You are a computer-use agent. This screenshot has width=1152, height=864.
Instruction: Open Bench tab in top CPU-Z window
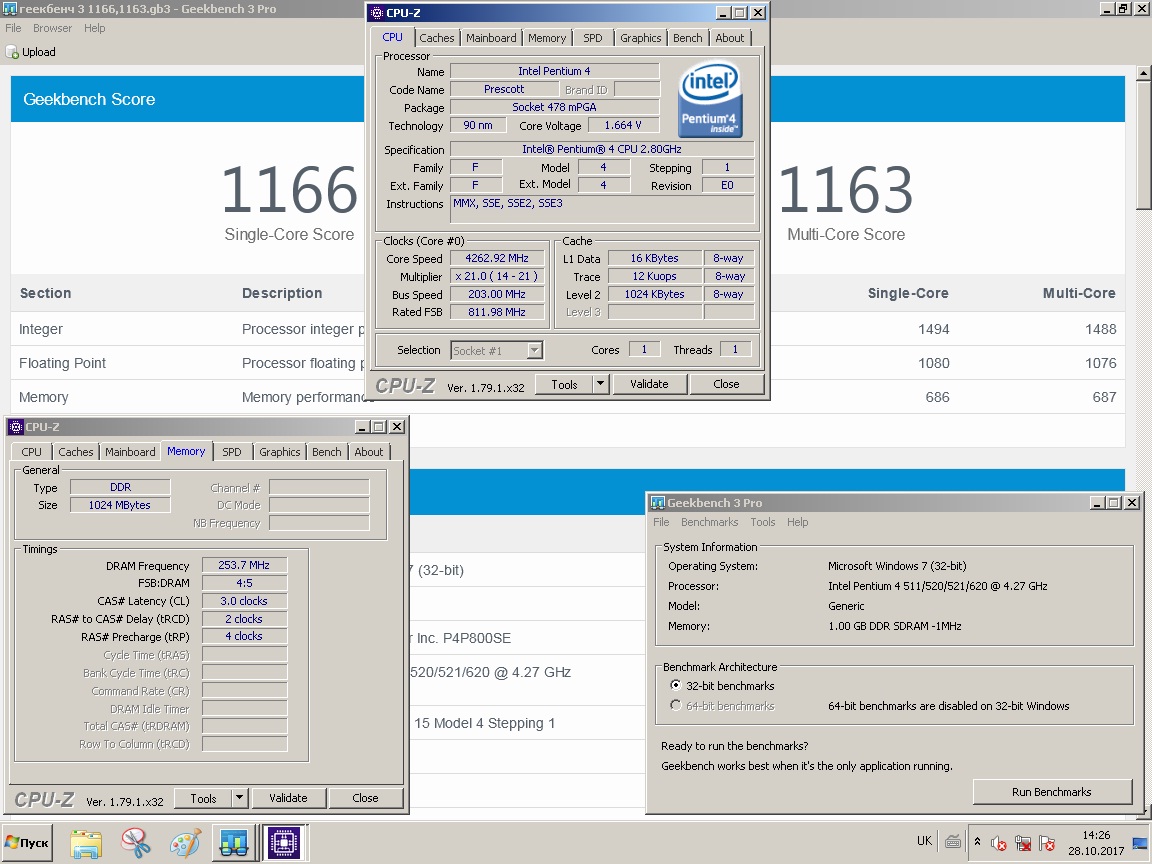[687, 38]
